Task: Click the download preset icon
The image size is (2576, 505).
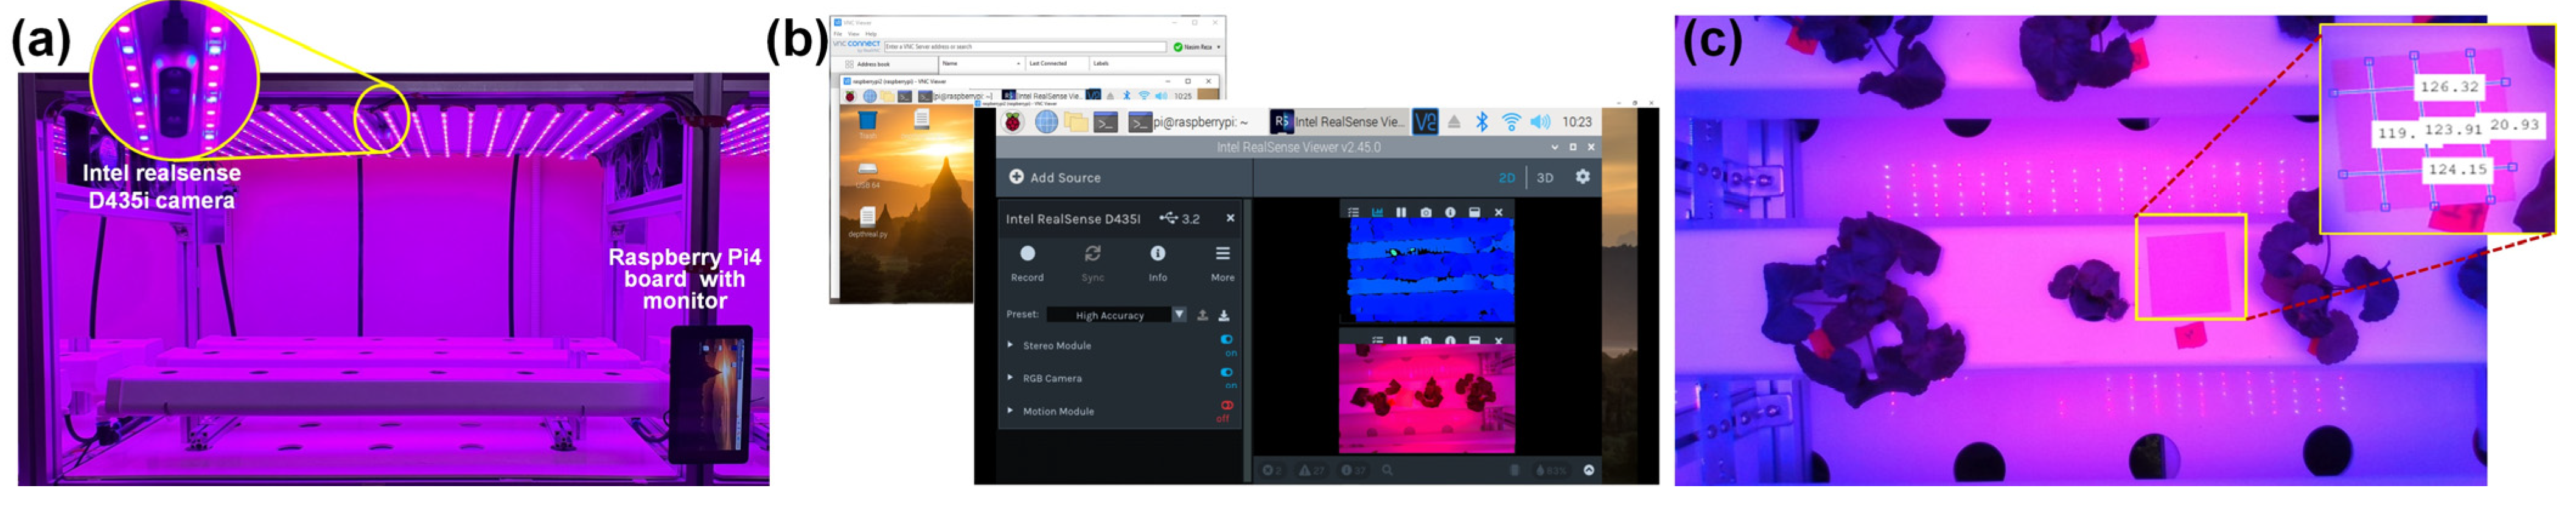Action: point(1223,315)
